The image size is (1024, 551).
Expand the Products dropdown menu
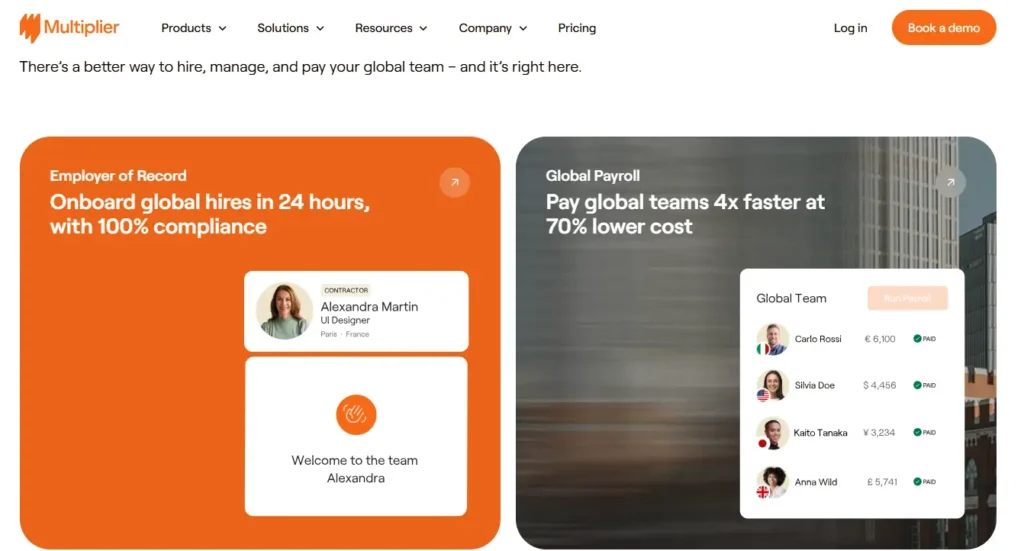click(194, 28)
